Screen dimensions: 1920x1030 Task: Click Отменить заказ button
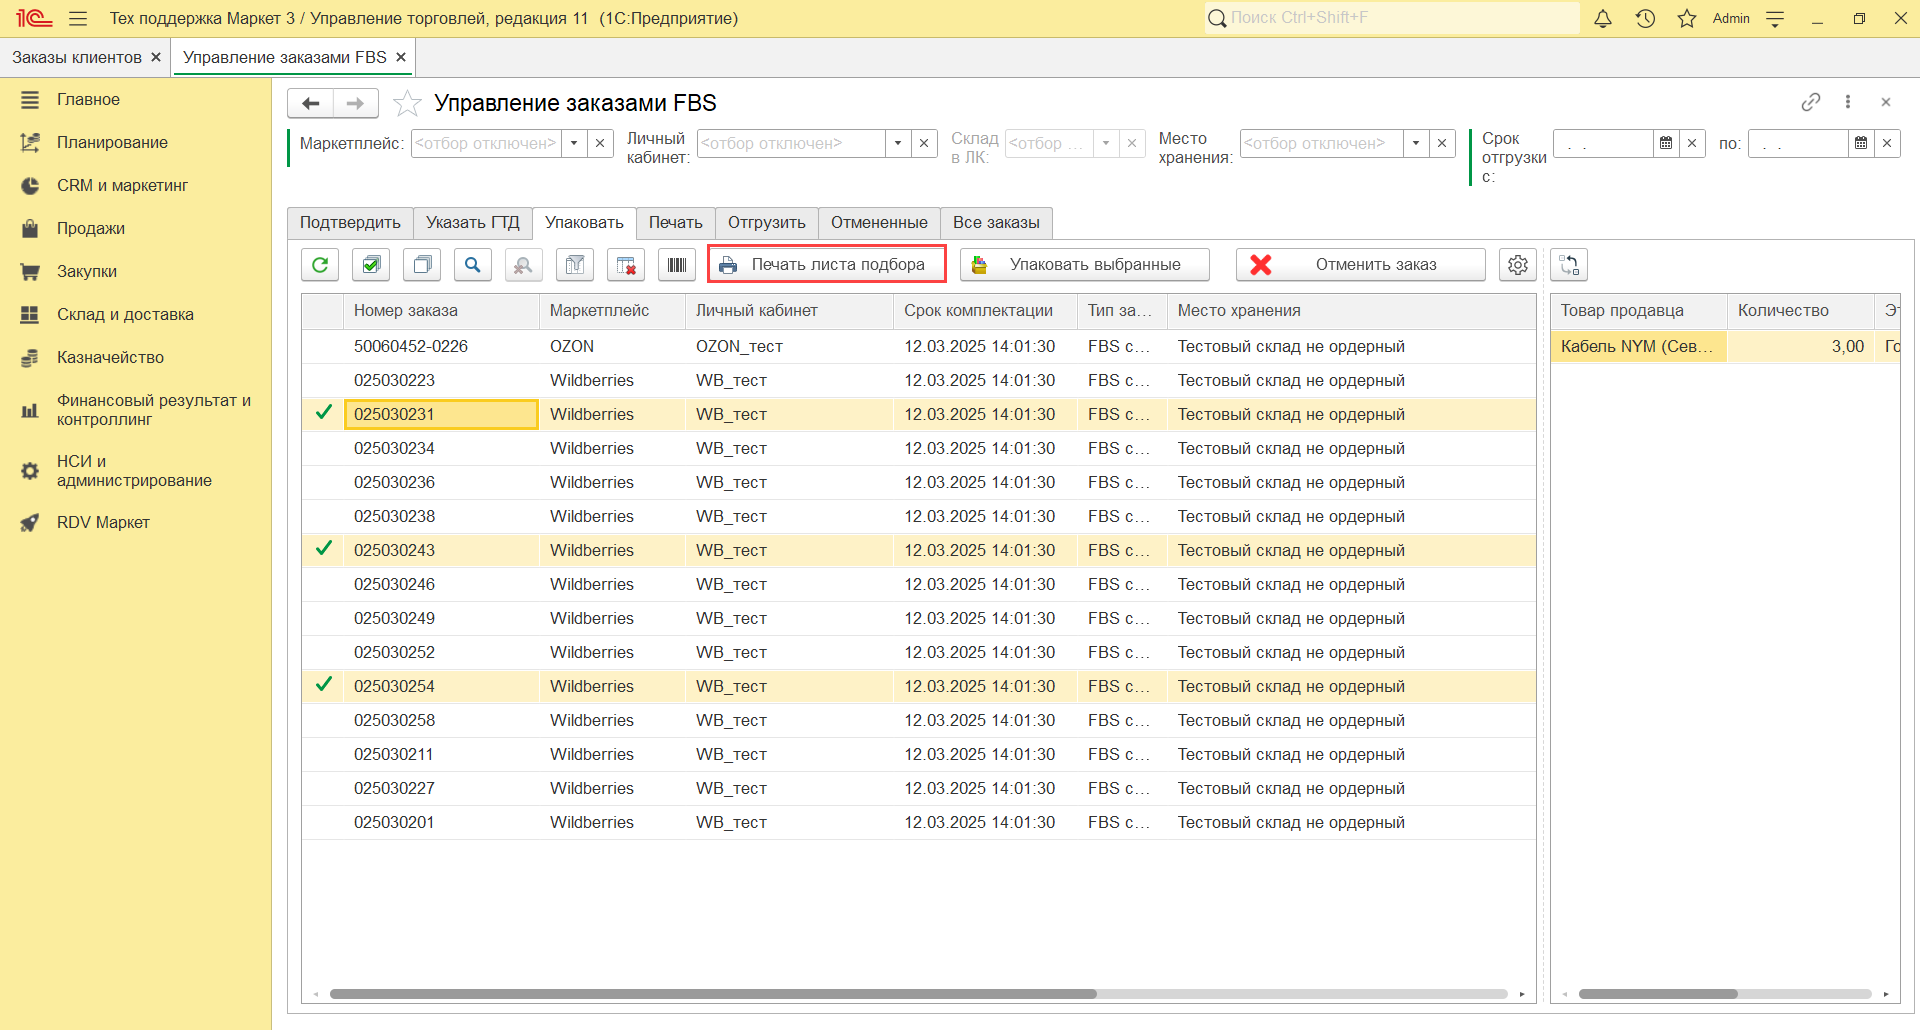pyautogui.click(x=1361, y=264)
